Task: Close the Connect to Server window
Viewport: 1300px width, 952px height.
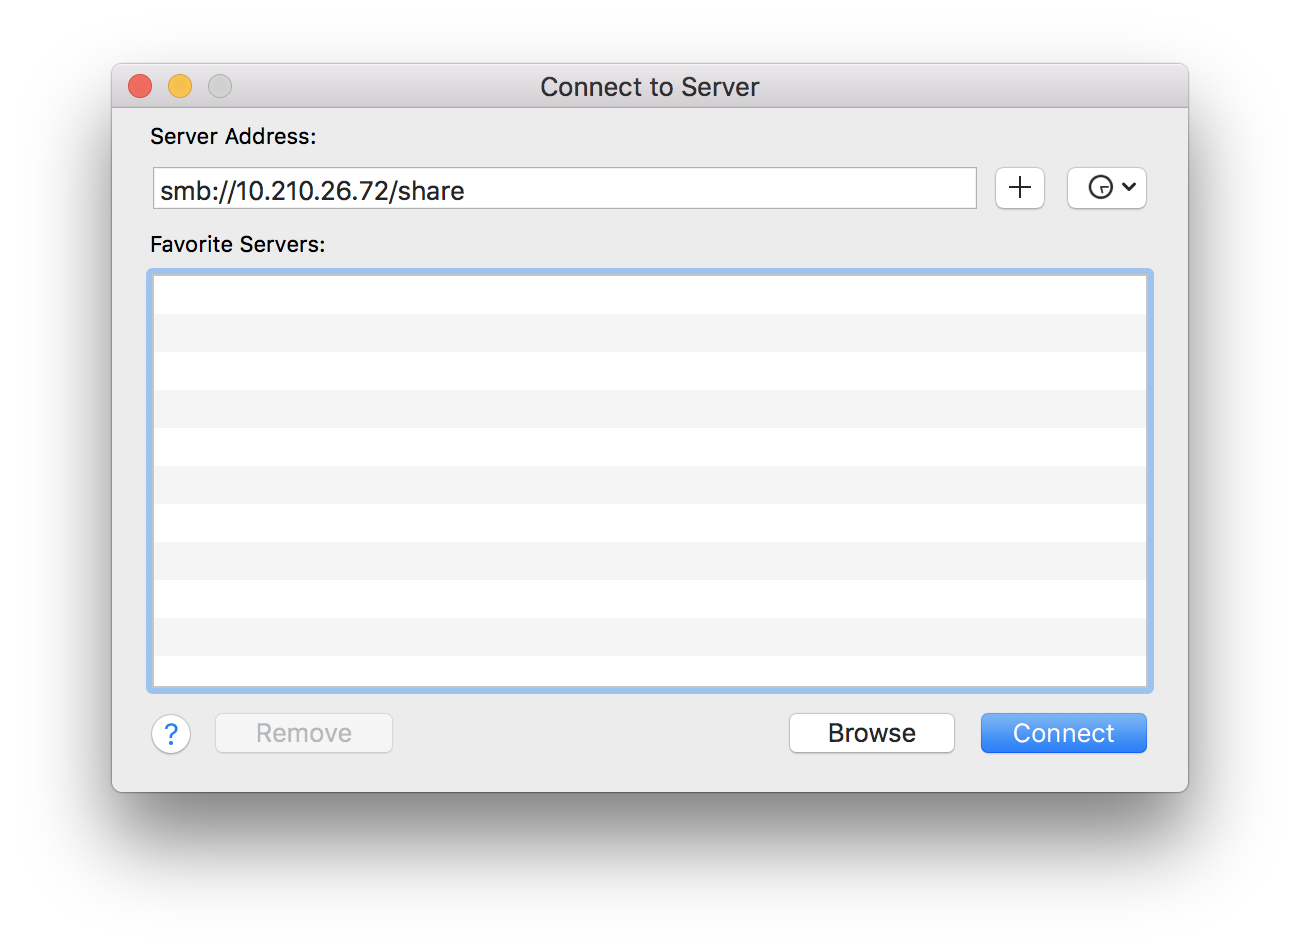Action: tap(140, 86)
